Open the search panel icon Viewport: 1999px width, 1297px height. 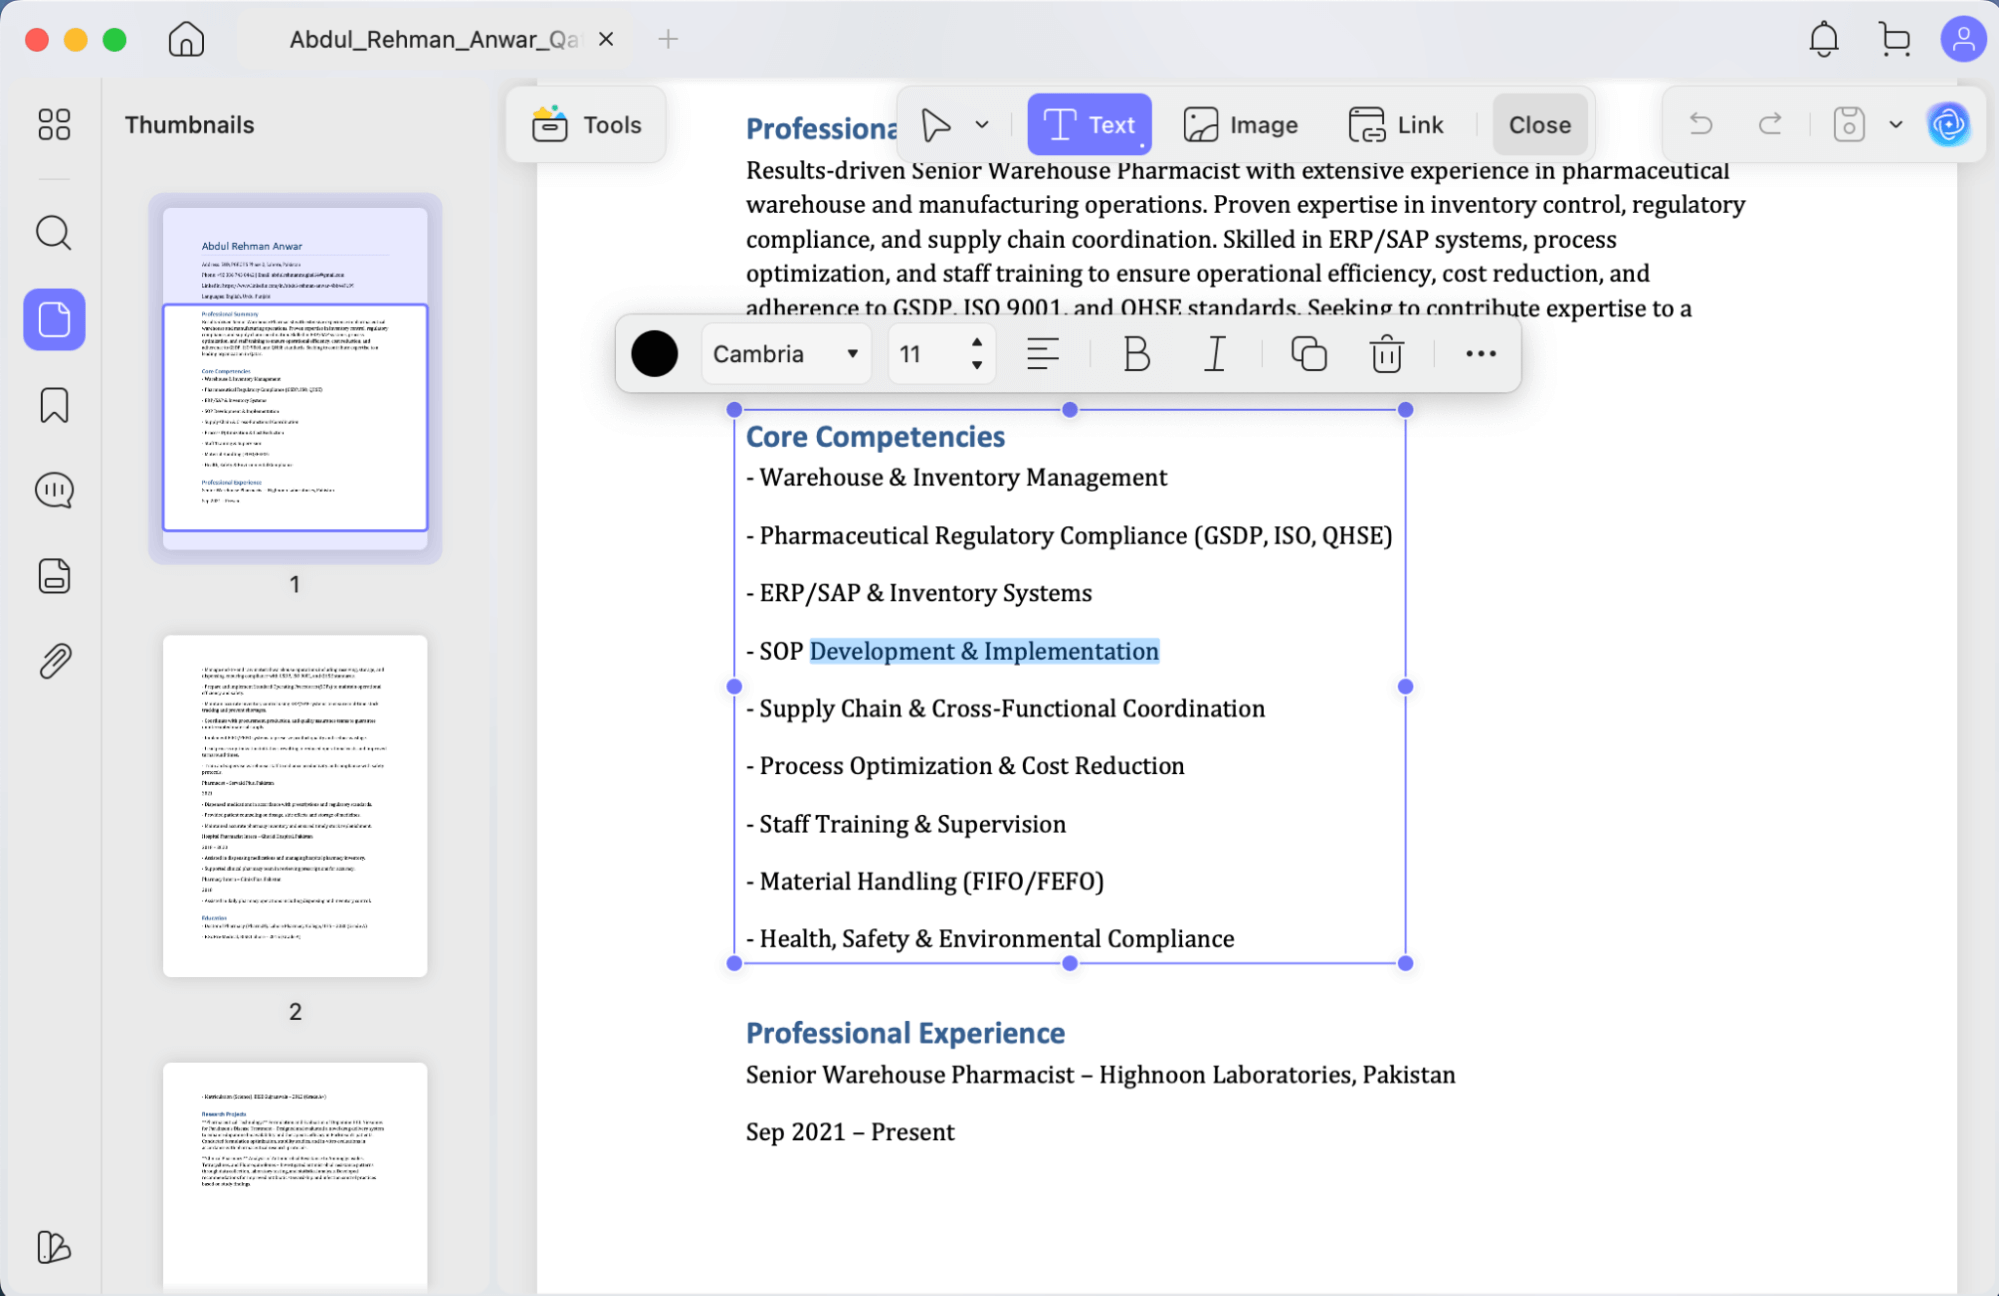54,233
